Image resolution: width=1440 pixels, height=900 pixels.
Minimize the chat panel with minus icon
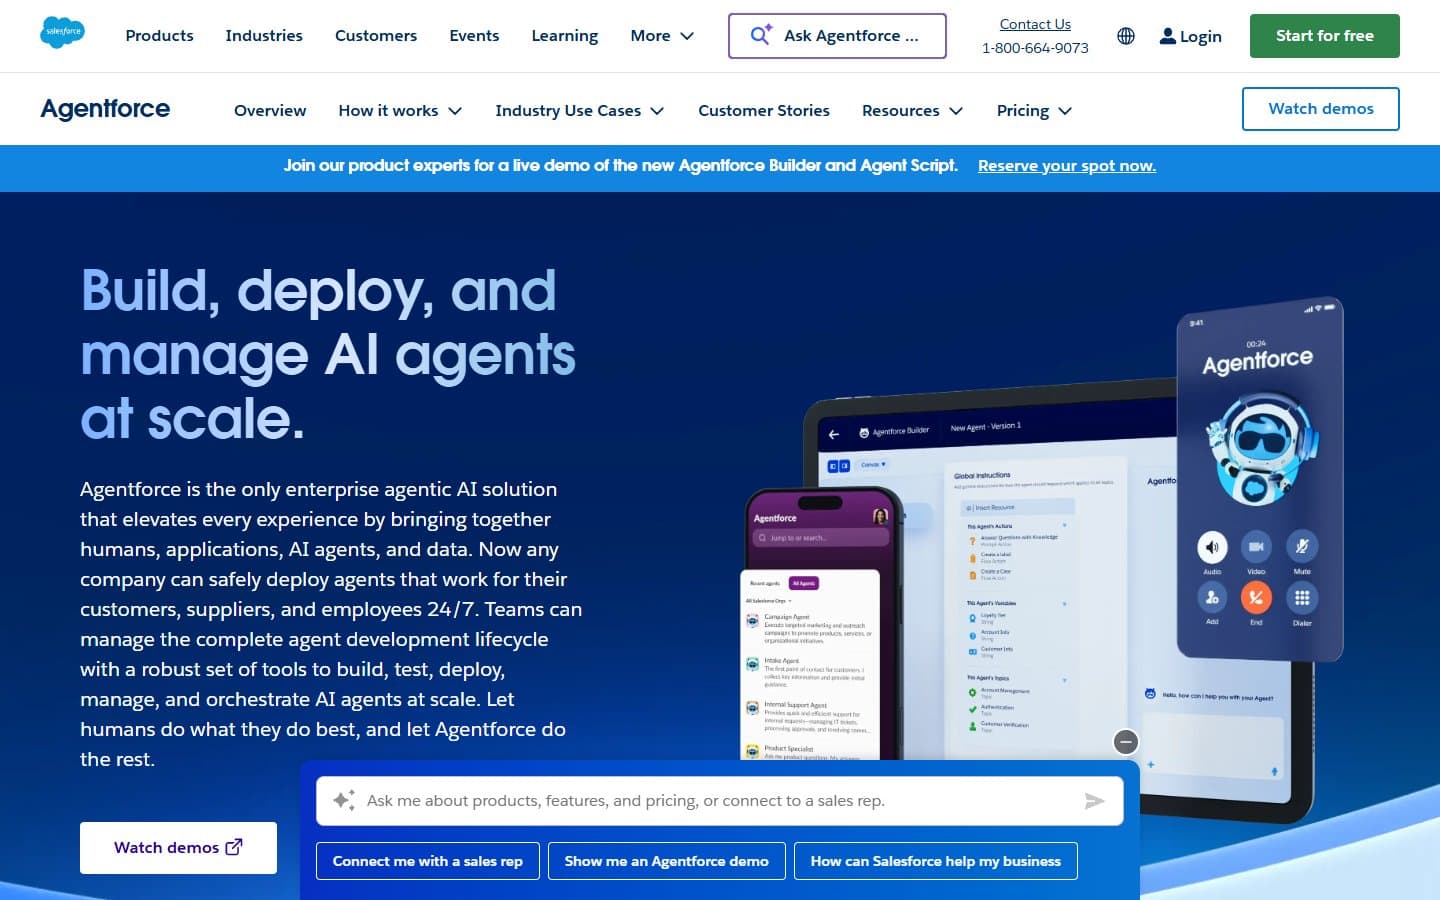(x=1126, y=742)
